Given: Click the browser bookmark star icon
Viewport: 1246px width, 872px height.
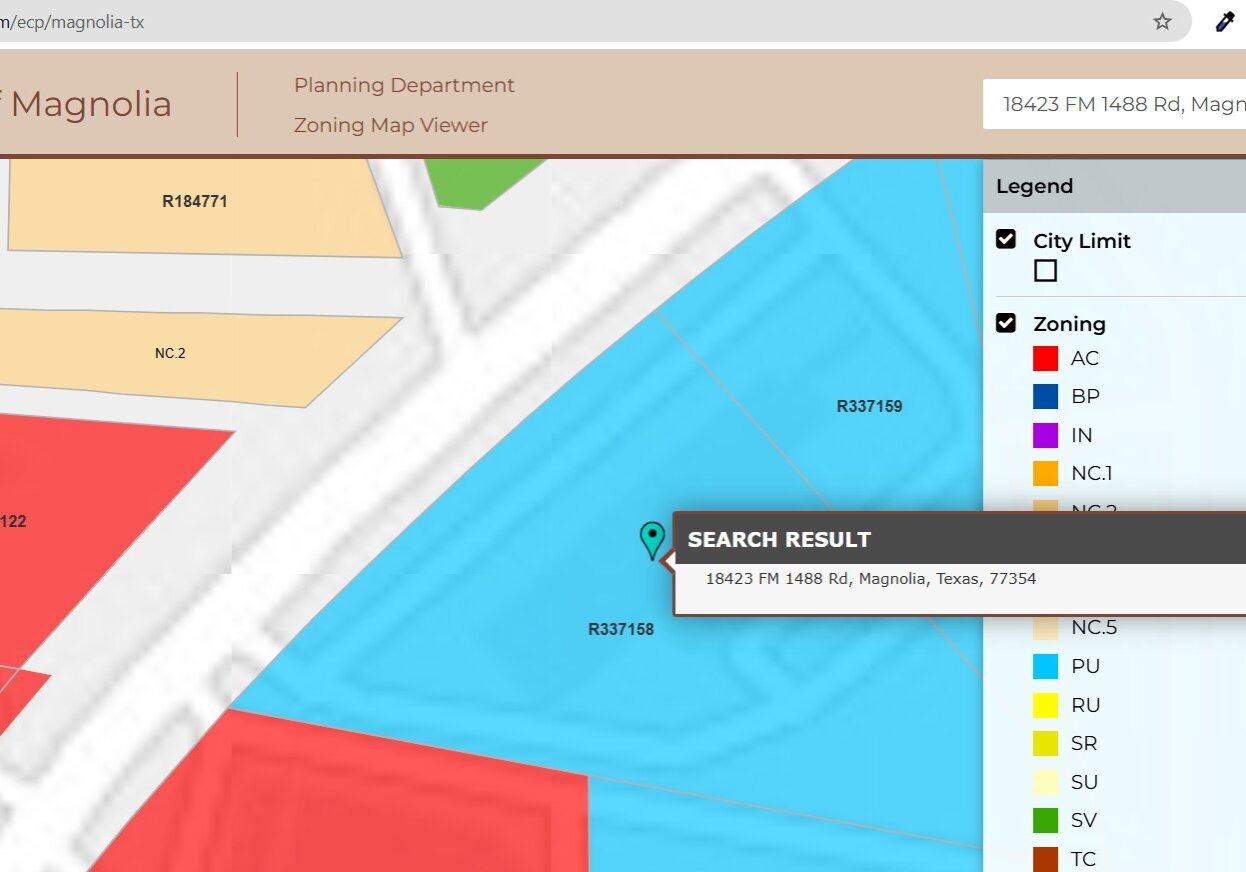Looking at the screenshot, I should point(1161,21).
